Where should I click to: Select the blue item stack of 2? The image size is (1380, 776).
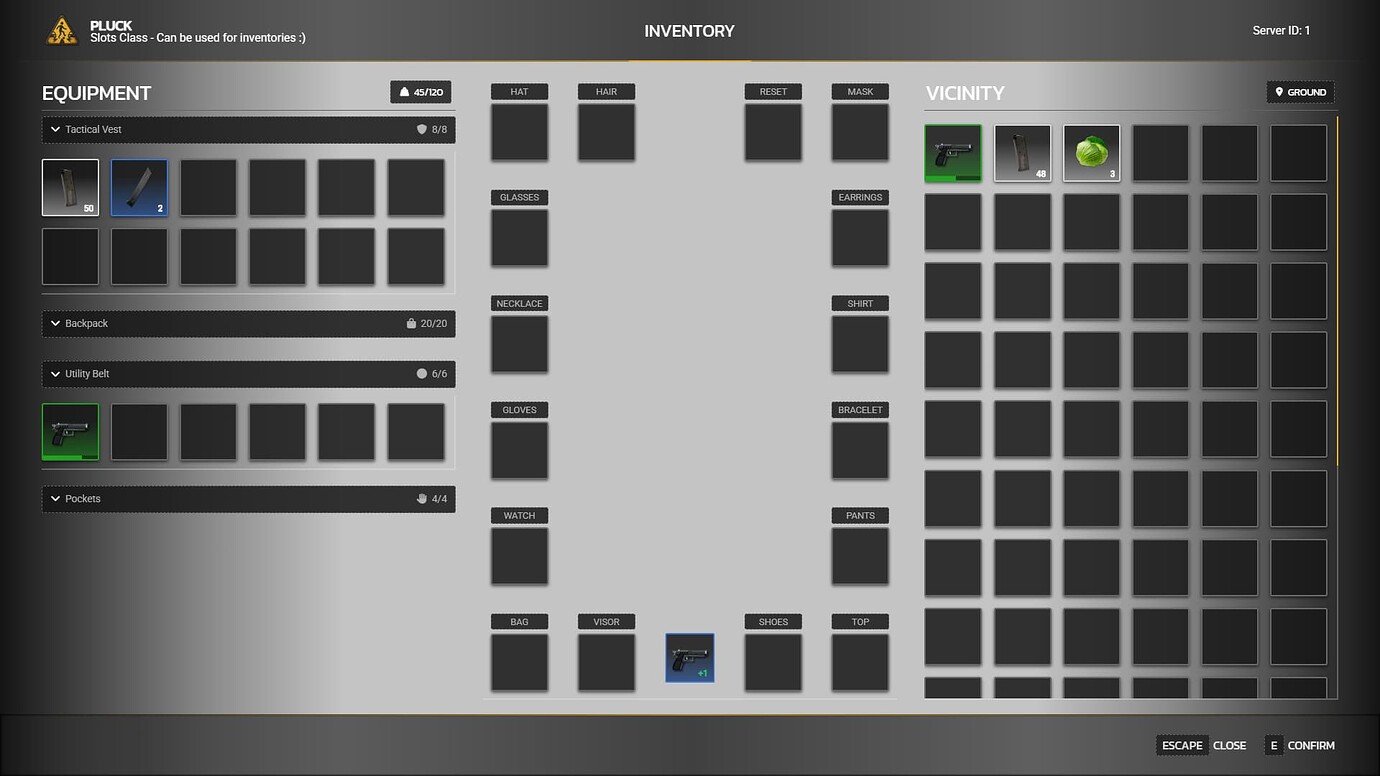pyautogui.click(x=139, y=188)
